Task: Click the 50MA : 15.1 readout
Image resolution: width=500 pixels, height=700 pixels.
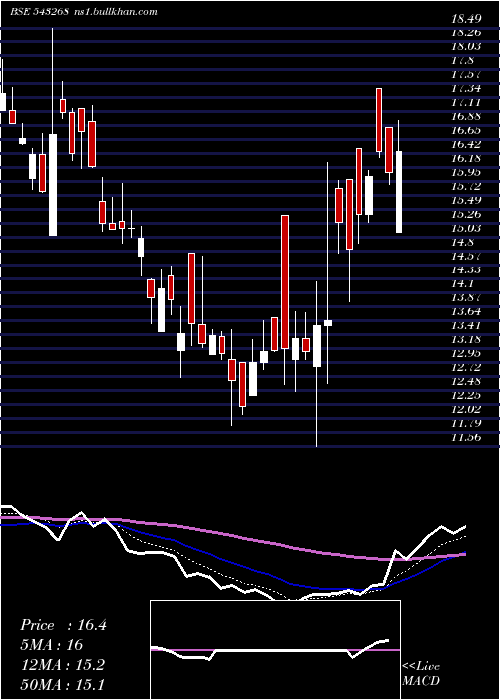Action: click(62, 685)
